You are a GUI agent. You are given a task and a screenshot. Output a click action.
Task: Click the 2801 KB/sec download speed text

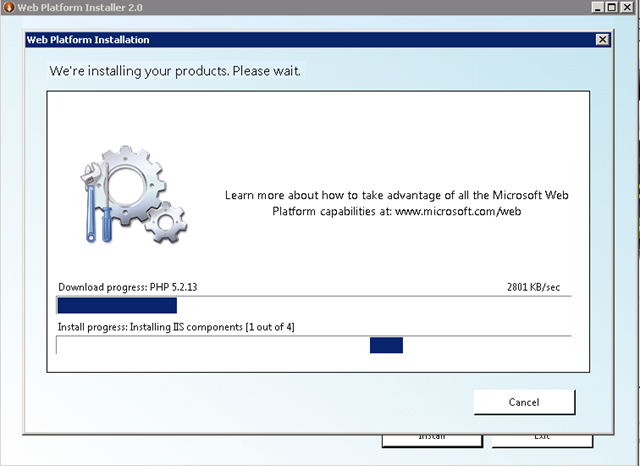pyautogui.click(x=533, y=287)
